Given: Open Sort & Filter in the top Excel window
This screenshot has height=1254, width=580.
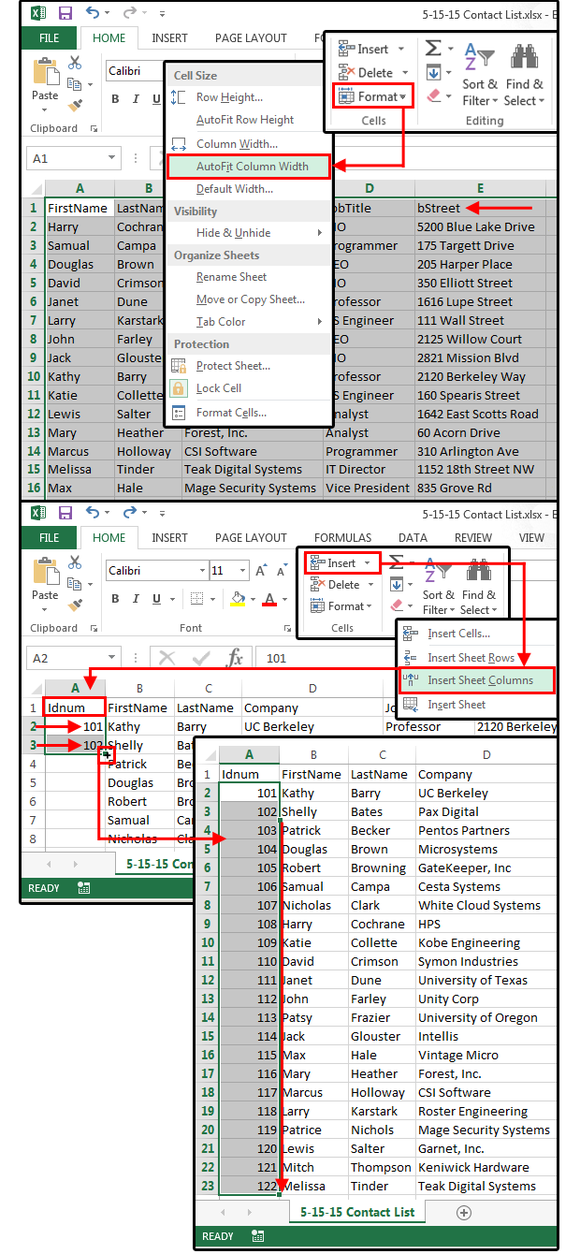Looking at the screenshot, I should coord(478,76).
